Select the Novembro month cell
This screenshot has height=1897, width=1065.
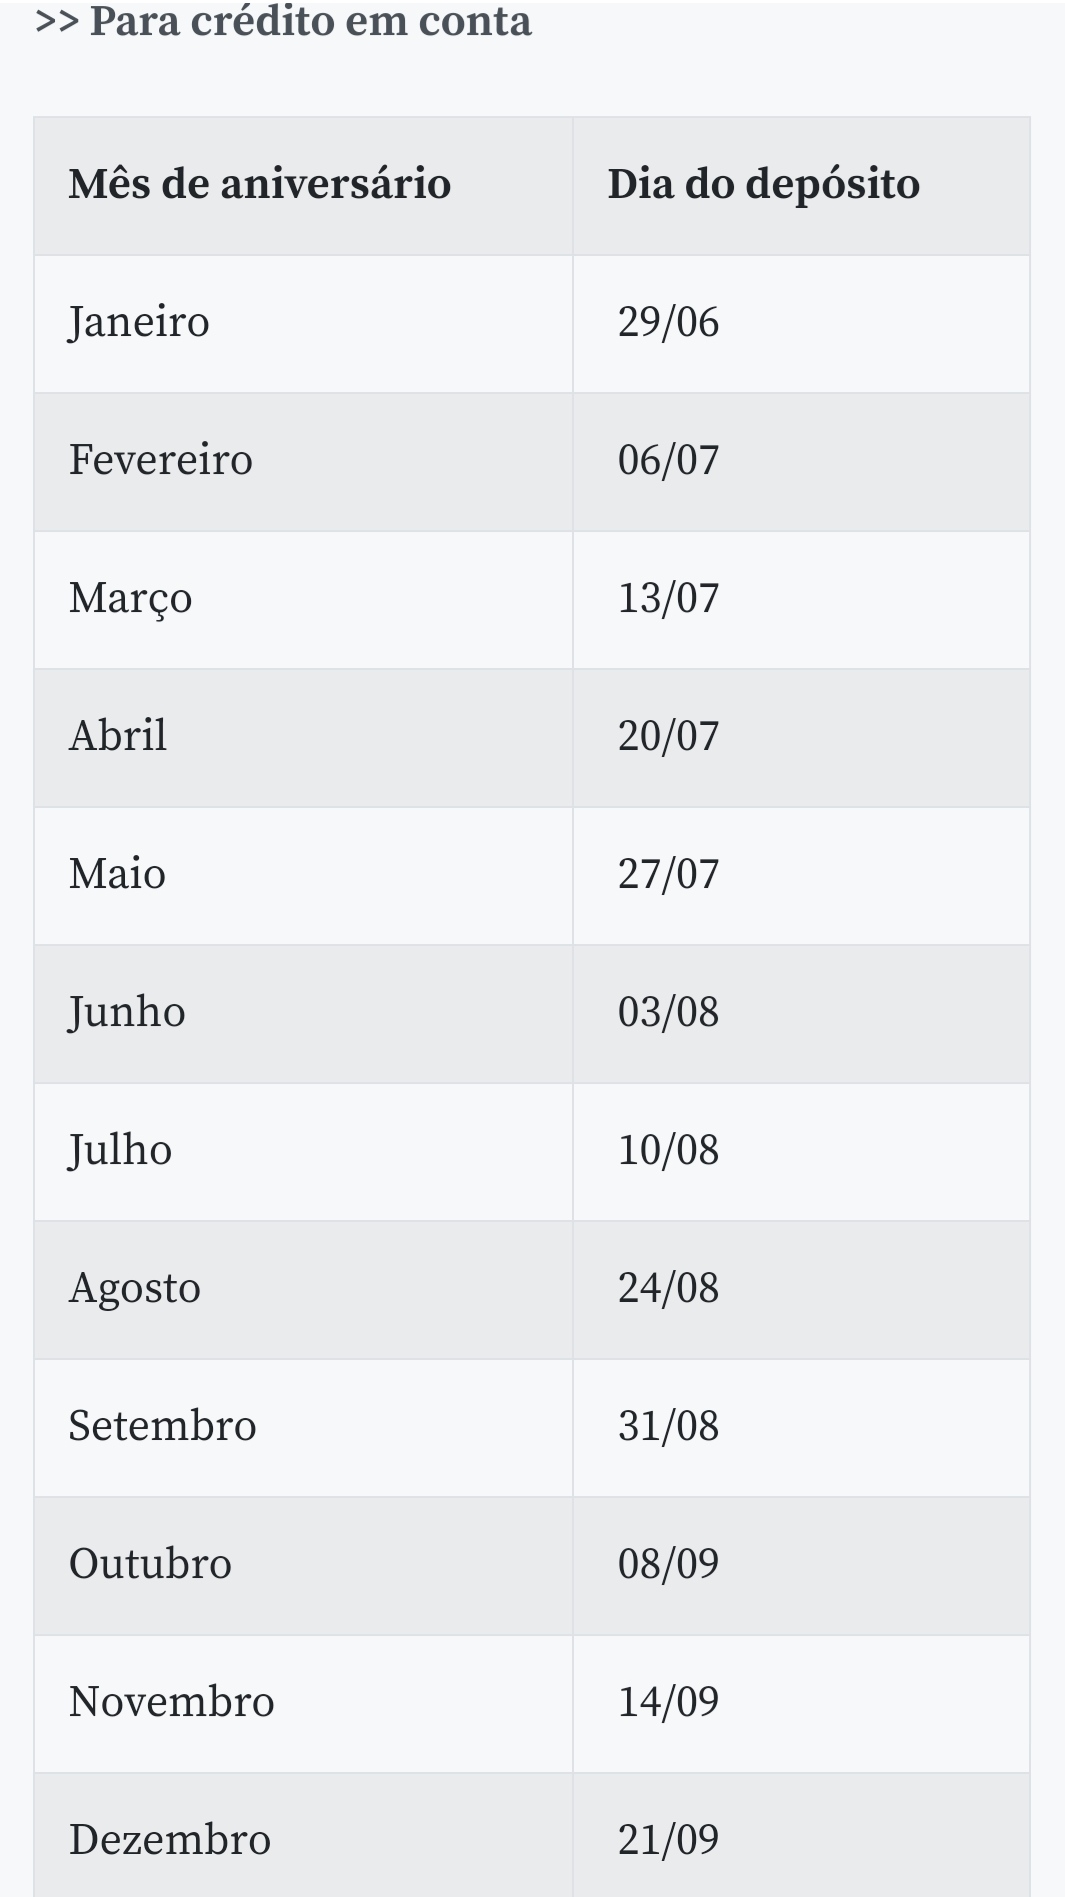pyautogui.click(x=171, y=1703)
